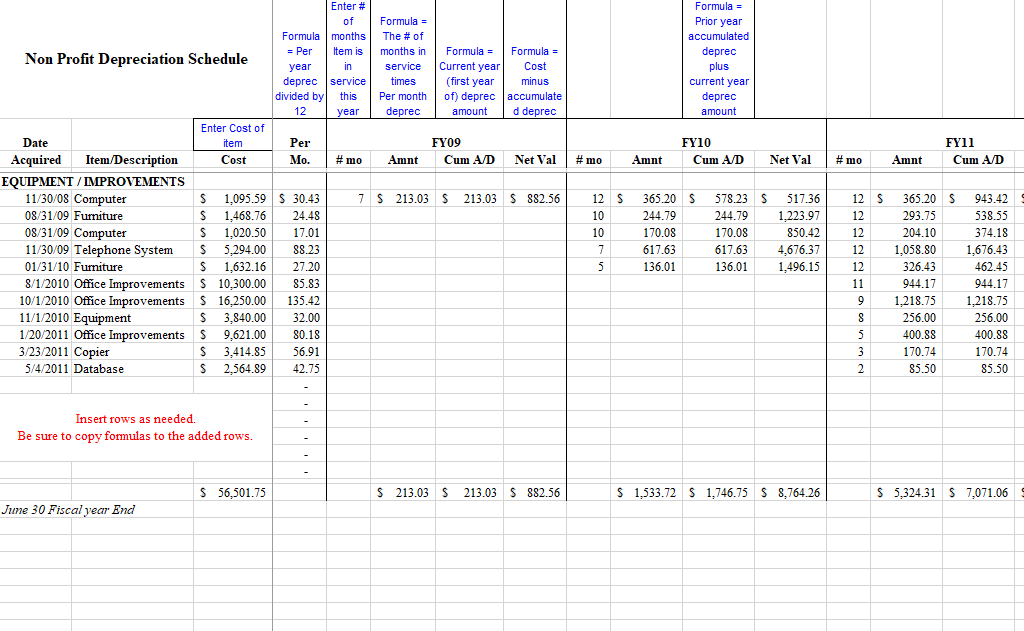1024x631 pixels.
Task: Select the per-month value 32.00
Action: click(306, 317)
